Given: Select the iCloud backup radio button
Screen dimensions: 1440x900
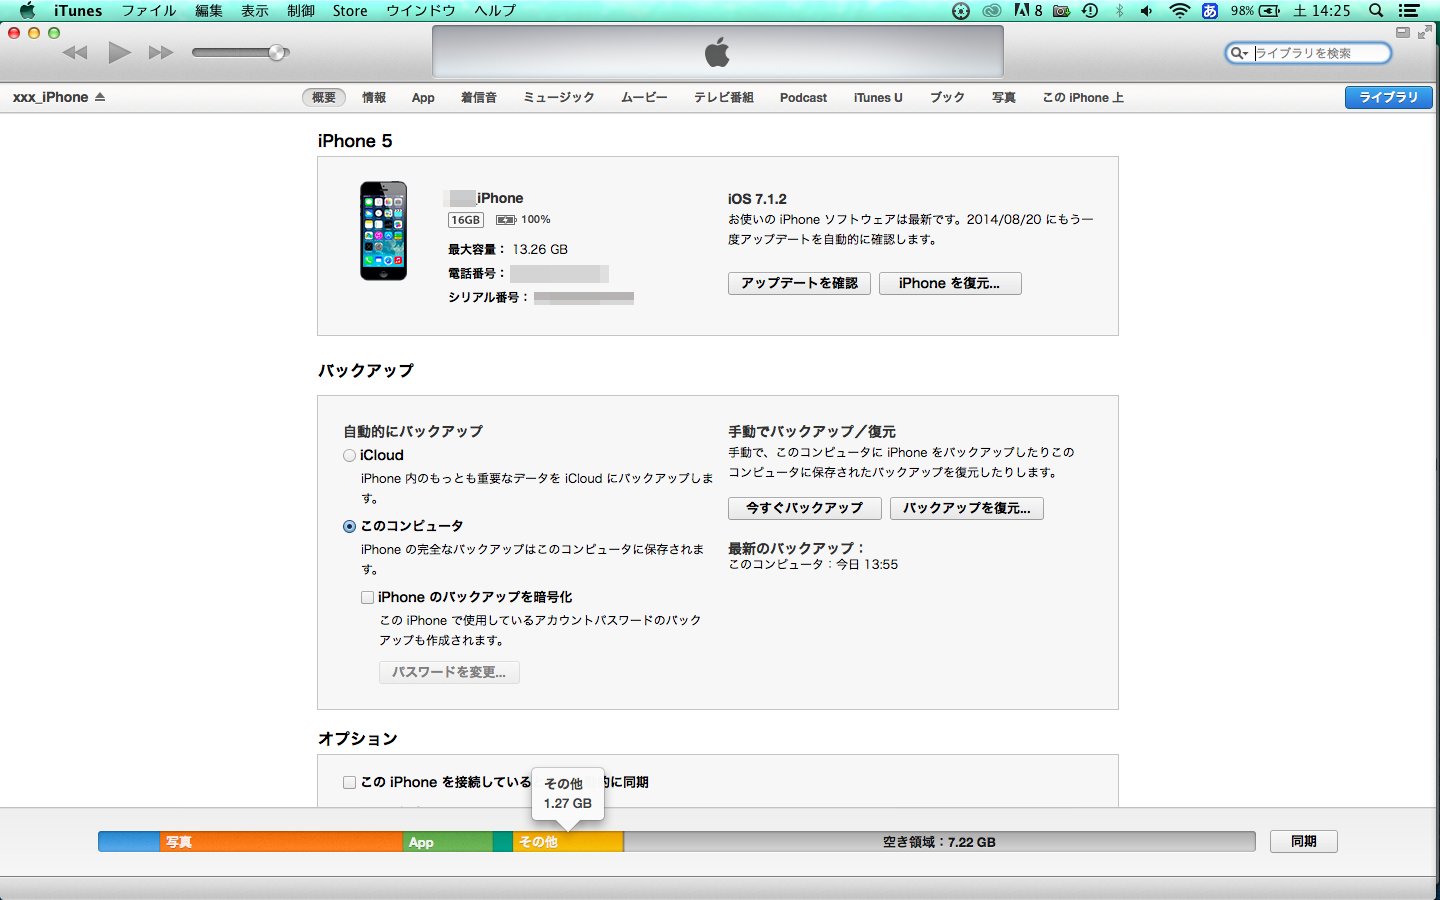Looking at the screenshot, I should (349, 456).
